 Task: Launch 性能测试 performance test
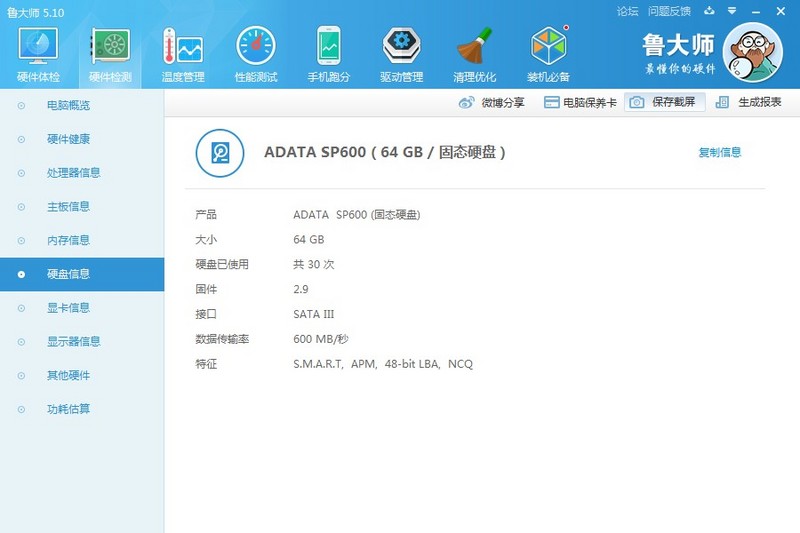[256, 54]
